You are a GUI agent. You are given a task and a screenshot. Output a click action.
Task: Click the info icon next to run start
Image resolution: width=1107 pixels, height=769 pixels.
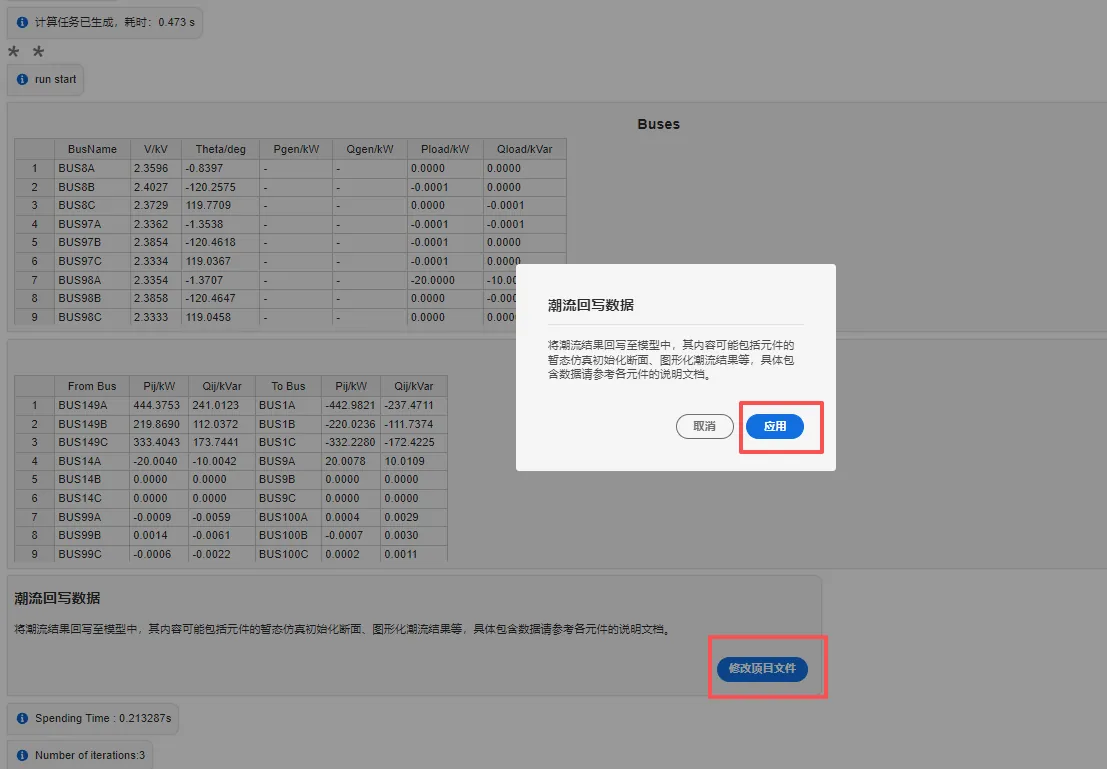(x=22, y=79)
